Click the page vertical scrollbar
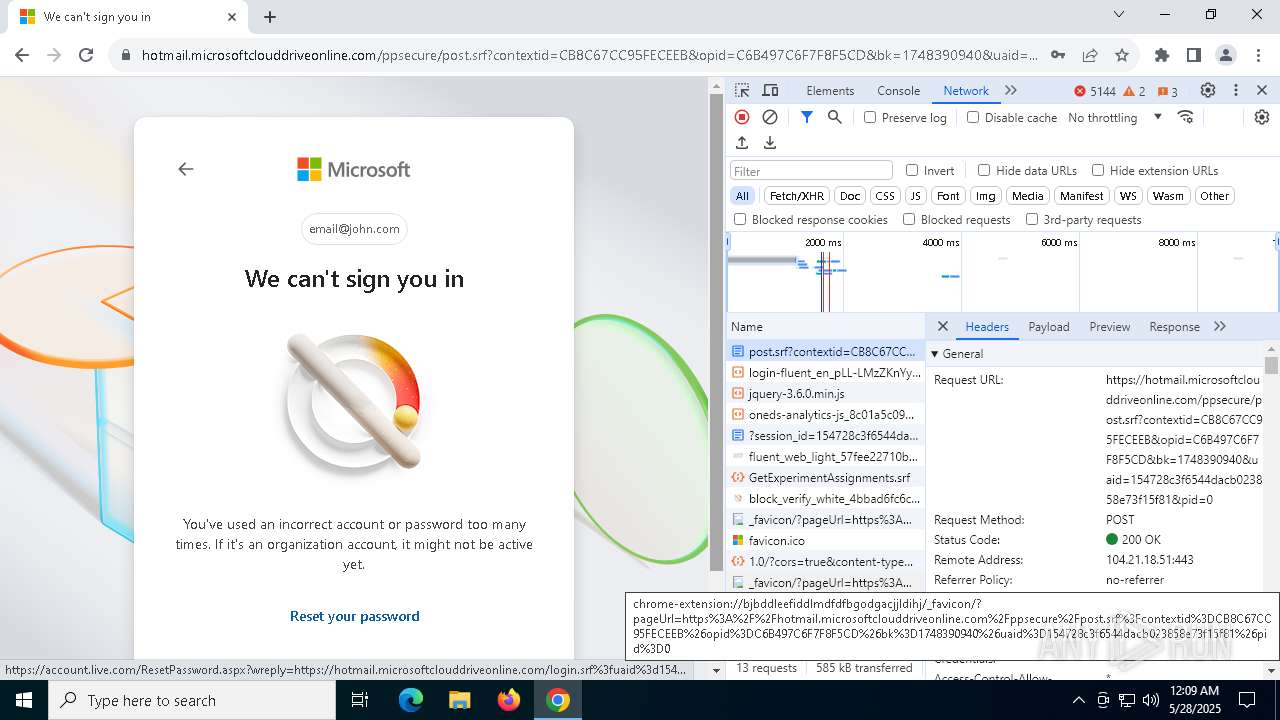The width and height of the screenshot is (1280, 720). pos(716,330)
